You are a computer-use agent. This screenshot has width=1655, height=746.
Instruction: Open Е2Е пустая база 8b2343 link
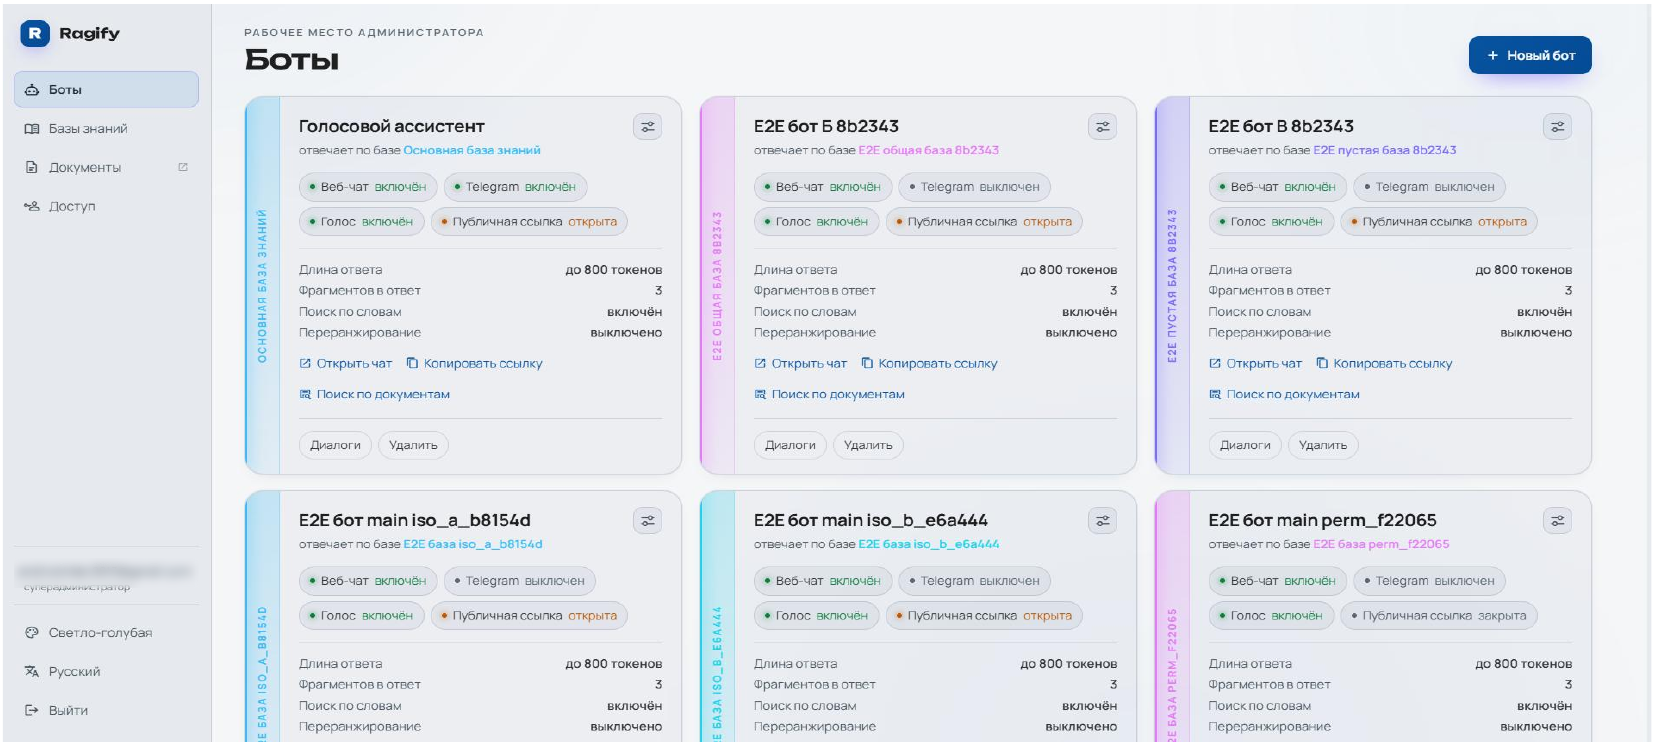[x=1385, y=150]
